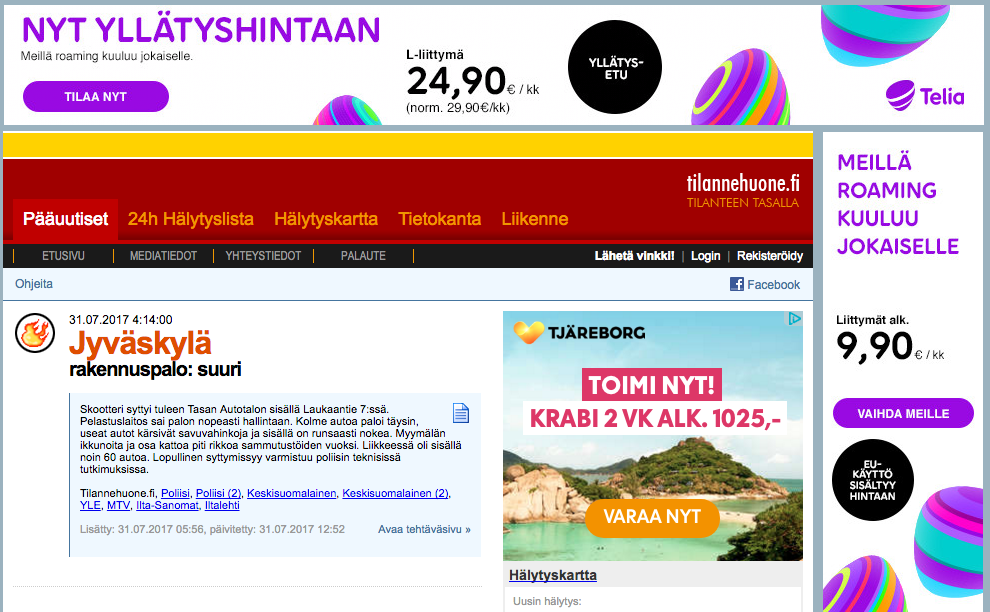Open the Poliisi (2) source link
The width and height of the screenshot is (990, 612).
218,493
